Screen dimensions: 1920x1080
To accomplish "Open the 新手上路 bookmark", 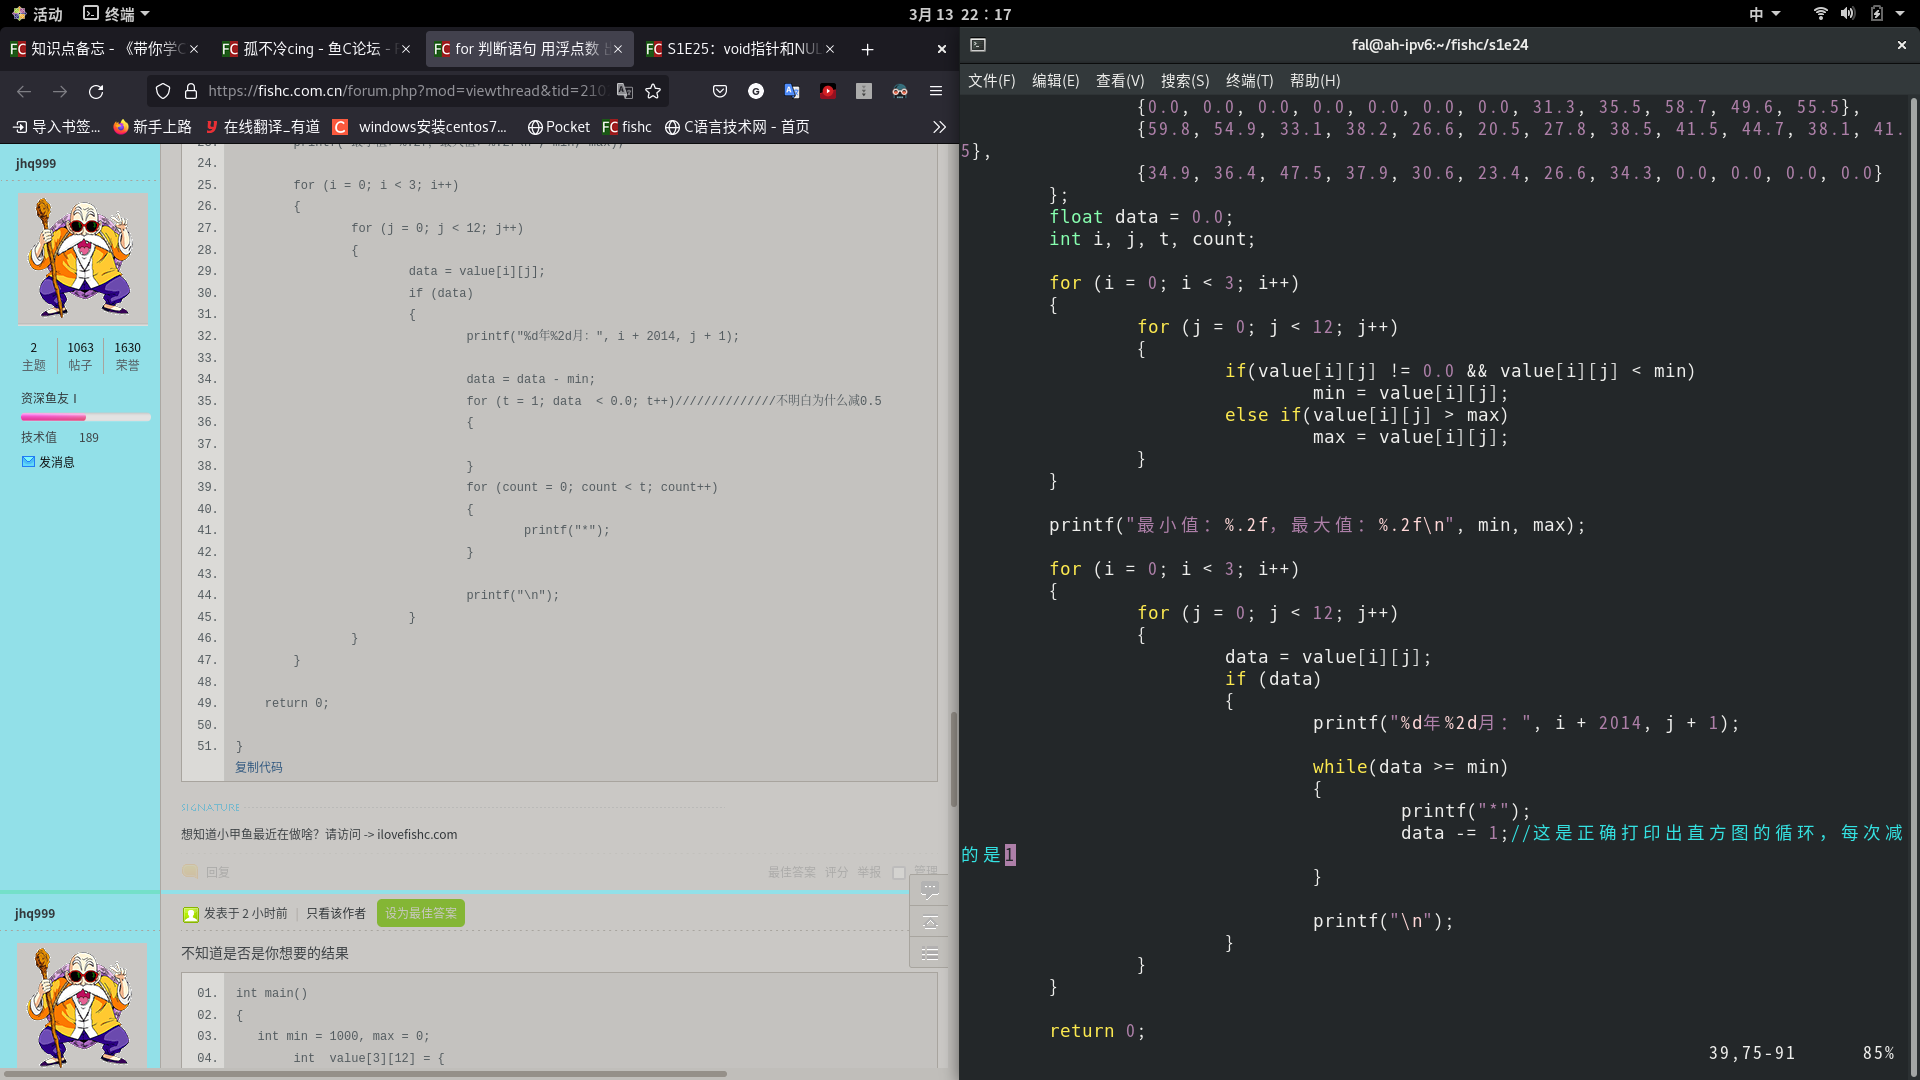I will (x=152, y=127).
